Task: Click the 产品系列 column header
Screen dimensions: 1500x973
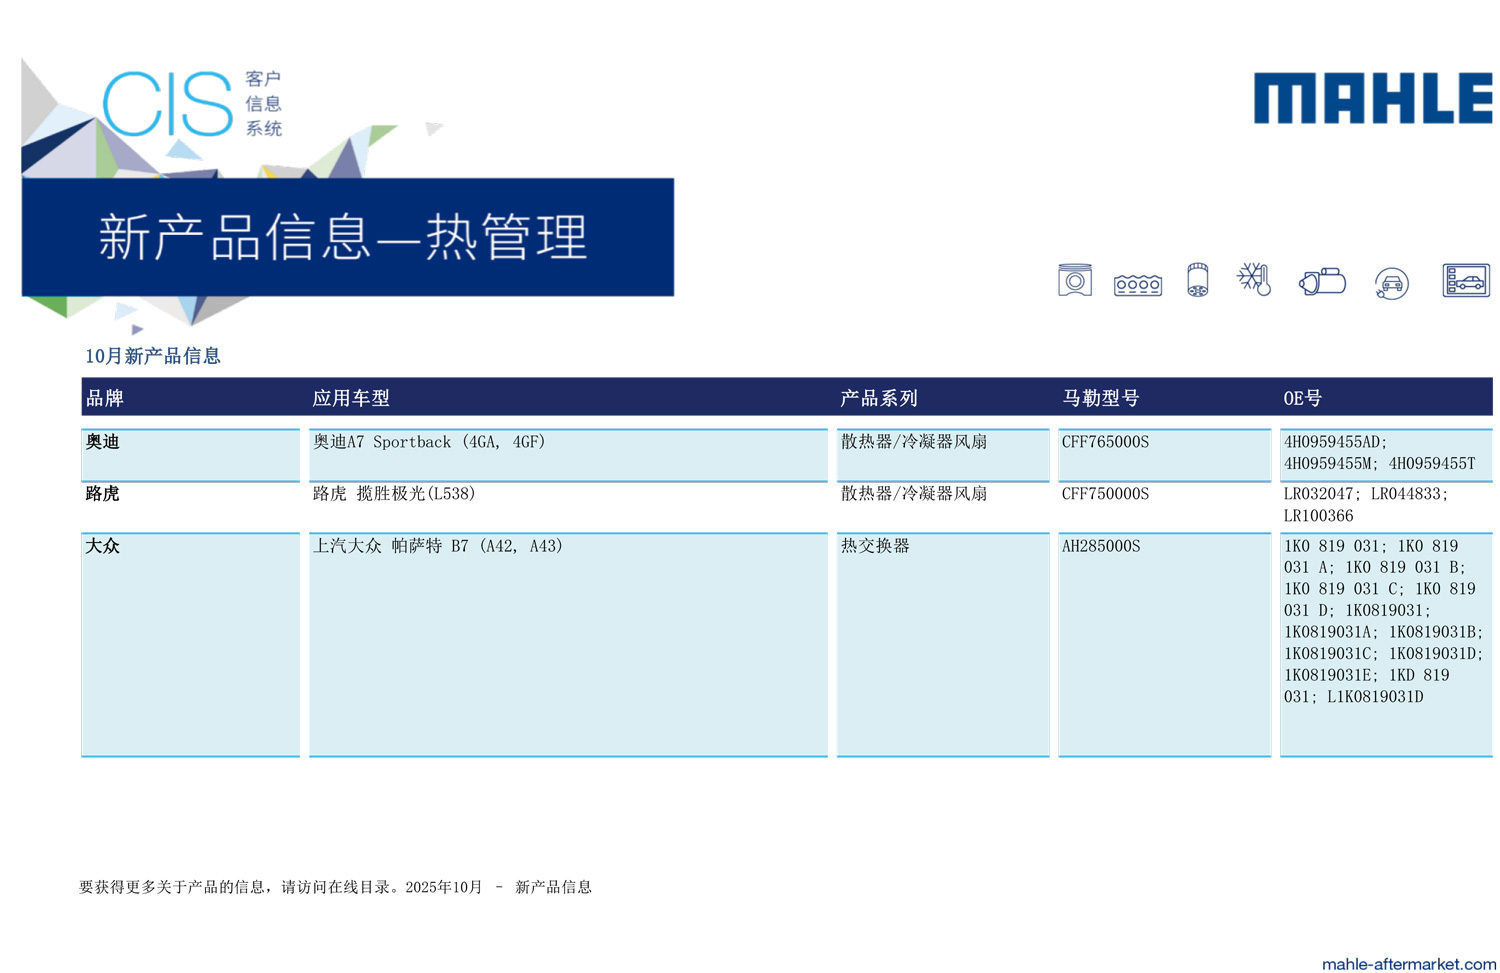Action: tap(878, 398)
